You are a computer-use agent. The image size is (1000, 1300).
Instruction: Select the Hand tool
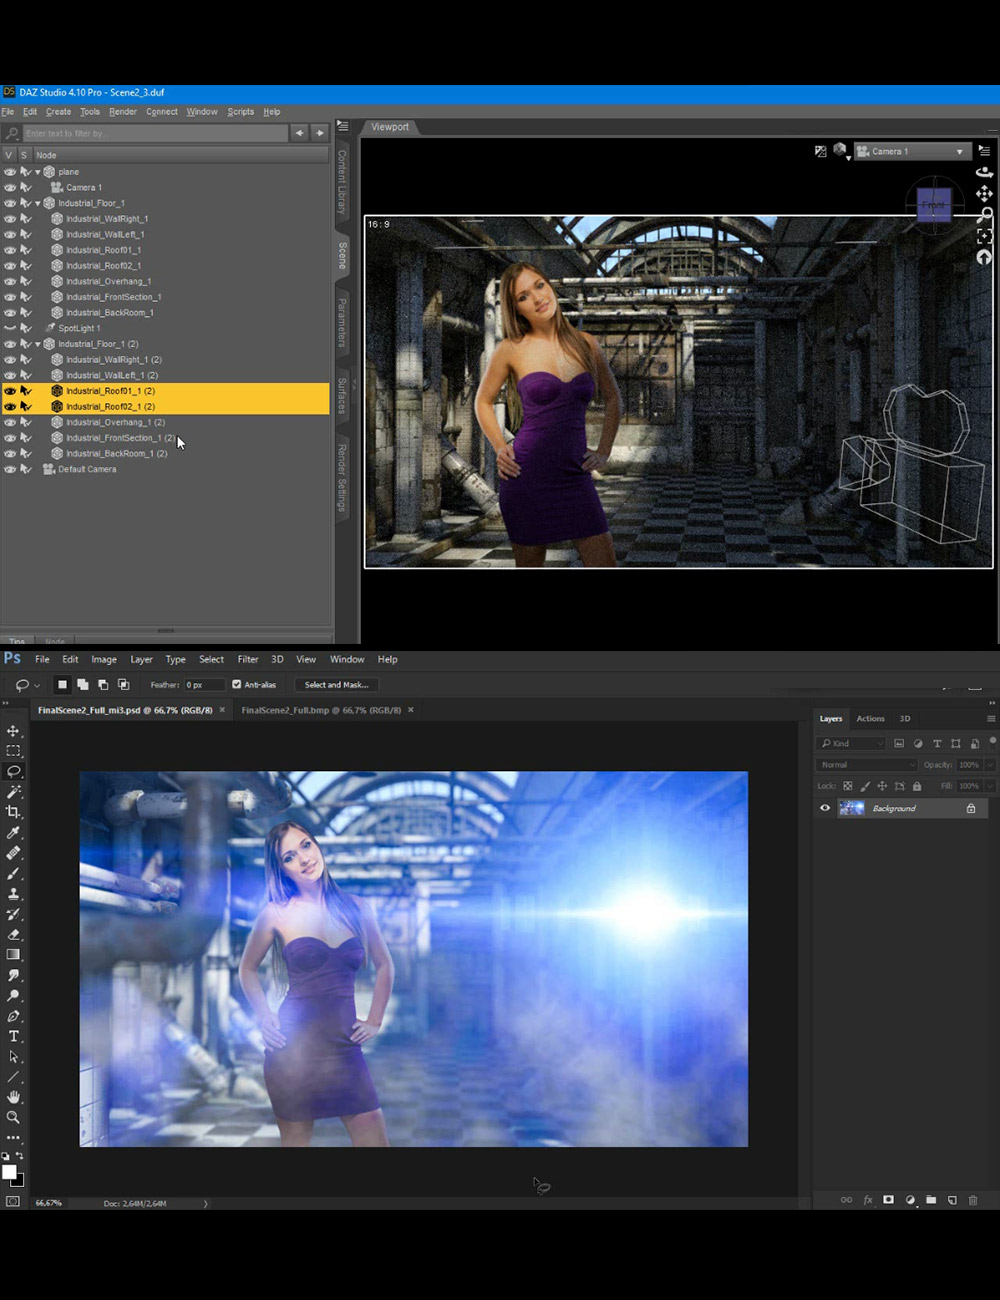click(x=13, y=1097)
